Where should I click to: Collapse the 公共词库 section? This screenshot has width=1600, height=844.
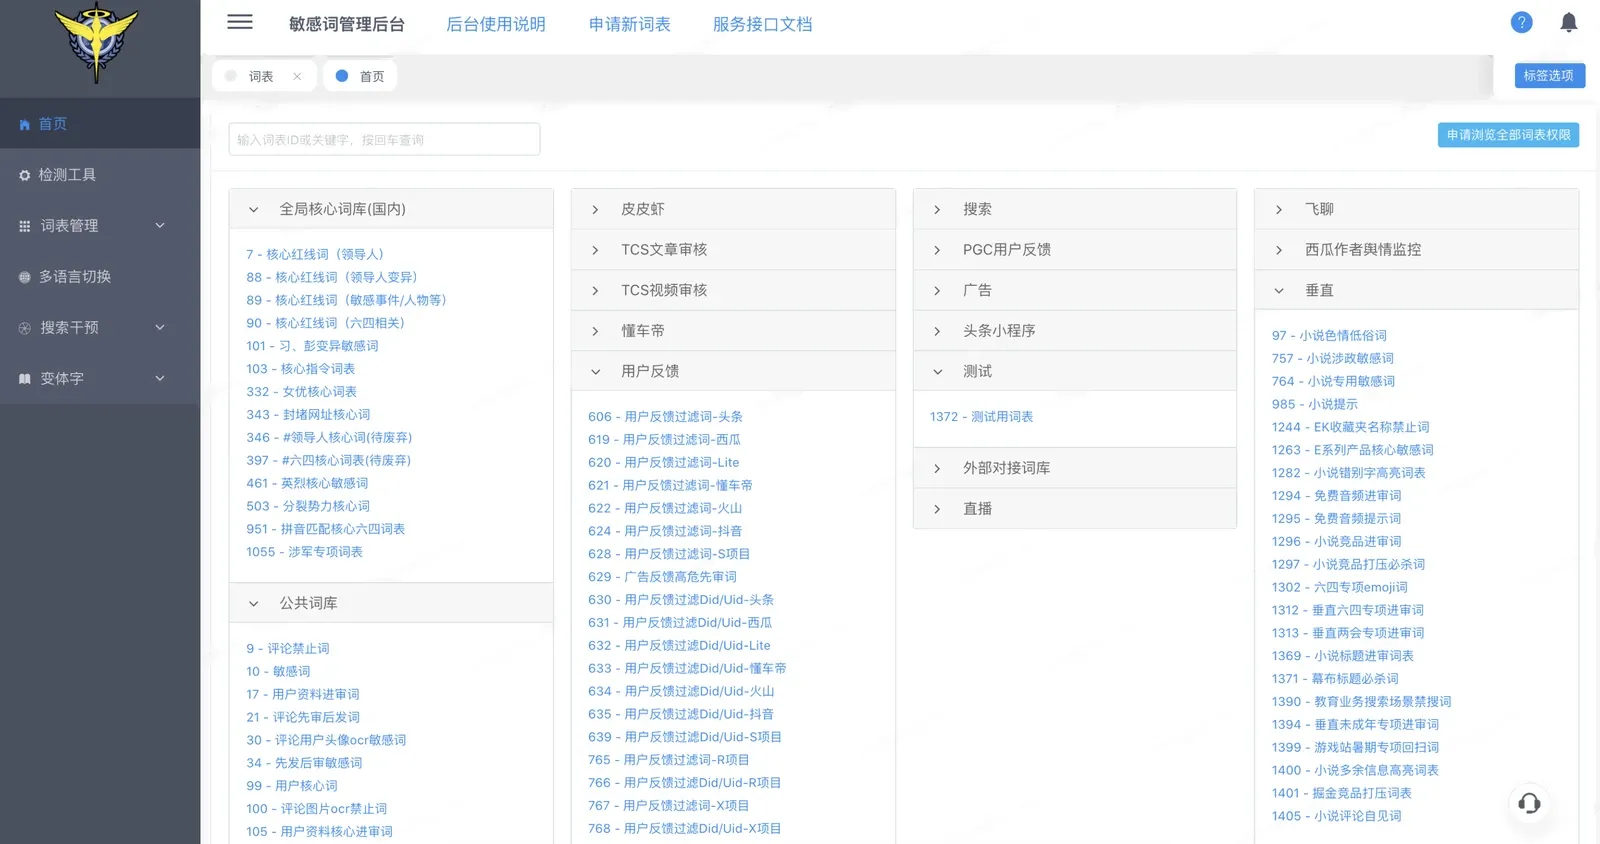(391, 603)
